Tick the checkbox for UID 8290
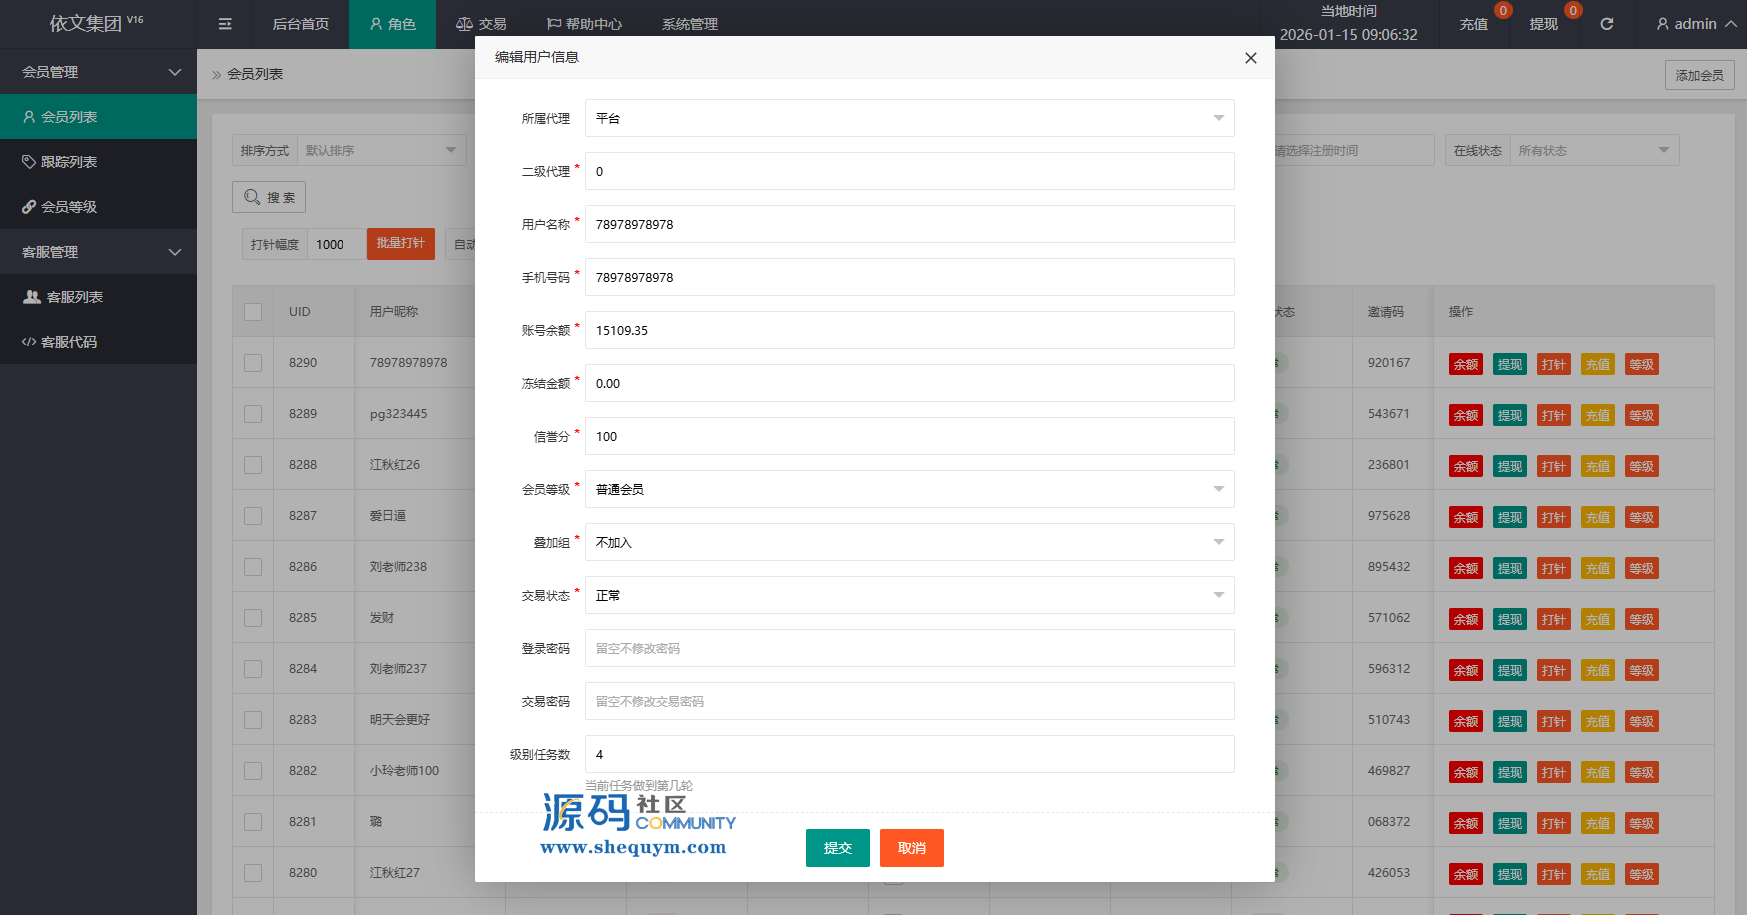 [x=253, y=363]
